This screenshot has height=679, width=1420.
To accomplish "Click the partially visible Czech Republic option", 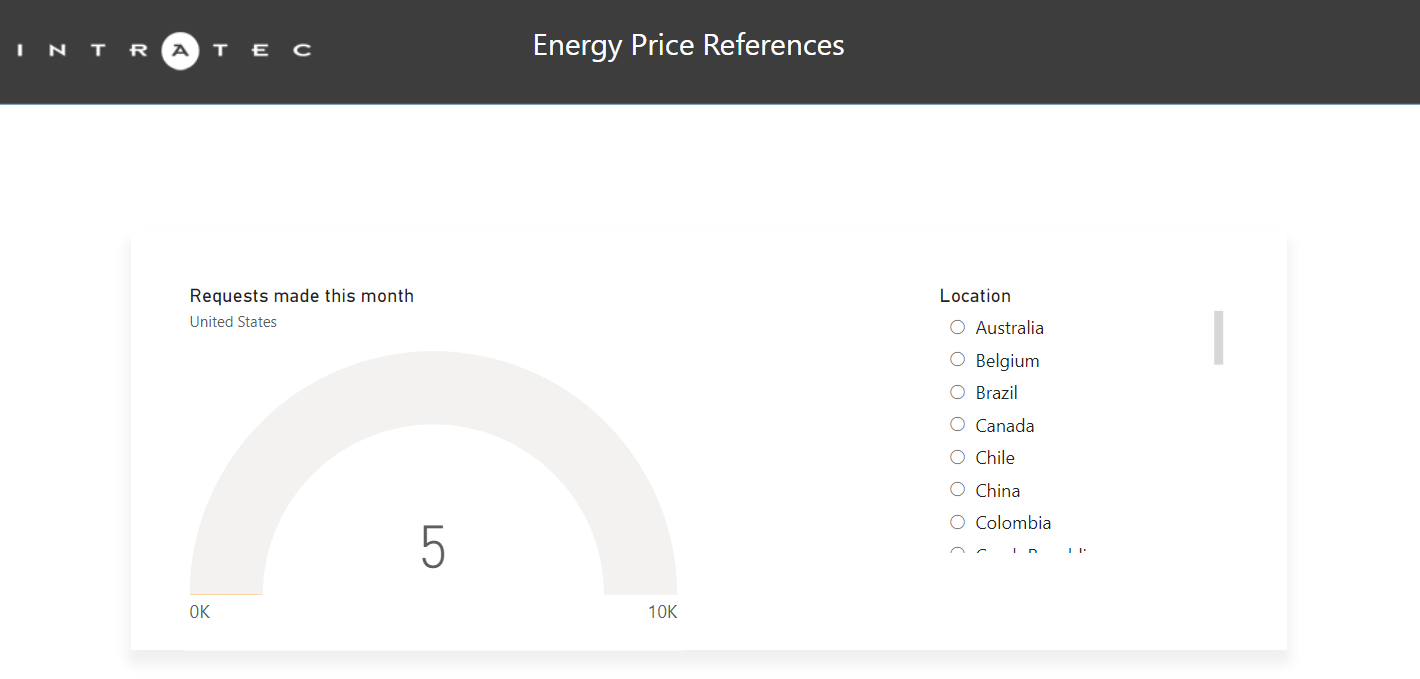I will coord(1030,553).
